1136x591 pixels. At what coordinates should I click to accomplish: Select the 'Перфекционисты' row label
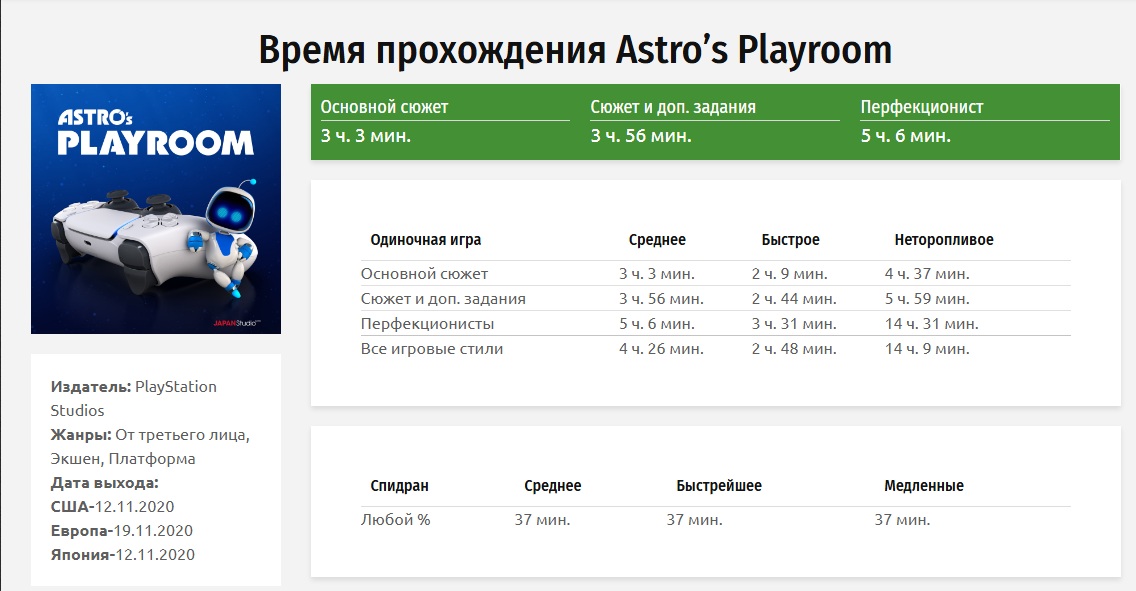(427, 324)
